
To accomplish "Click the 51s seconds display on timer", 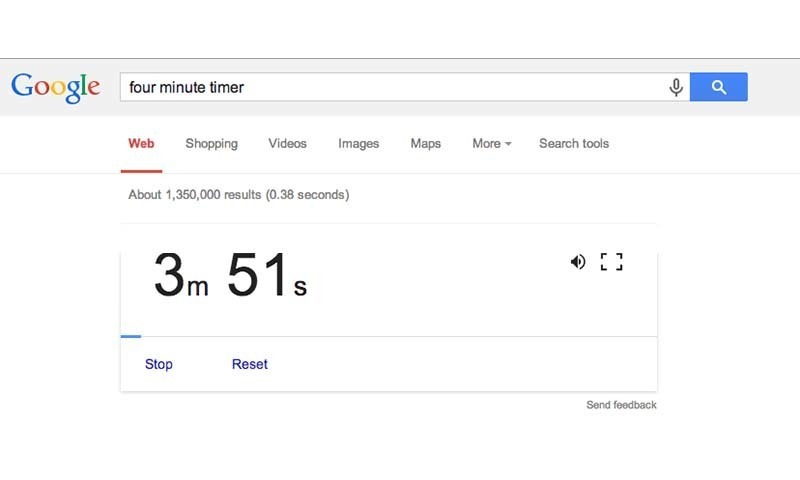I will [x=266, y=276].
